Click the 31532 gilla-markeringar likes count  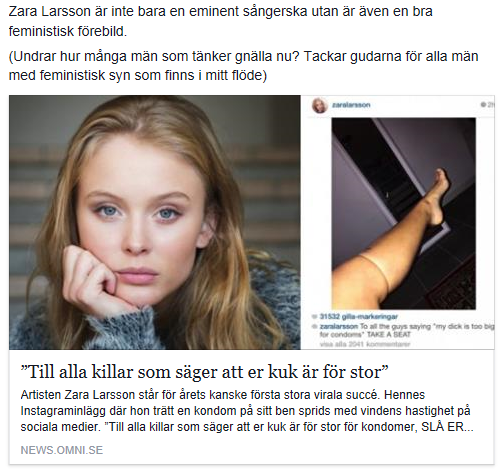coord(359,316)
